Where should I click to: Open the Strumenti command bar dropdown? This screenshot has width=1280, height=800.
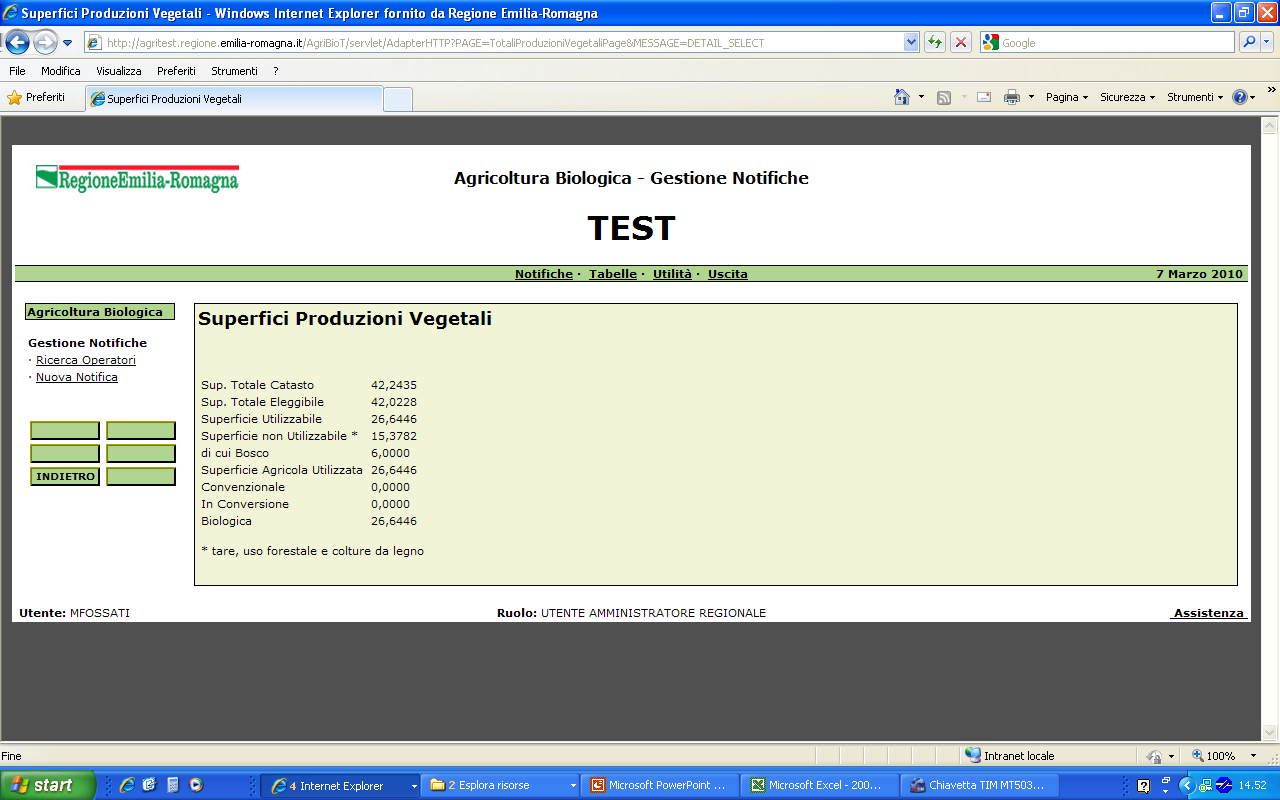pos(1195,97)
